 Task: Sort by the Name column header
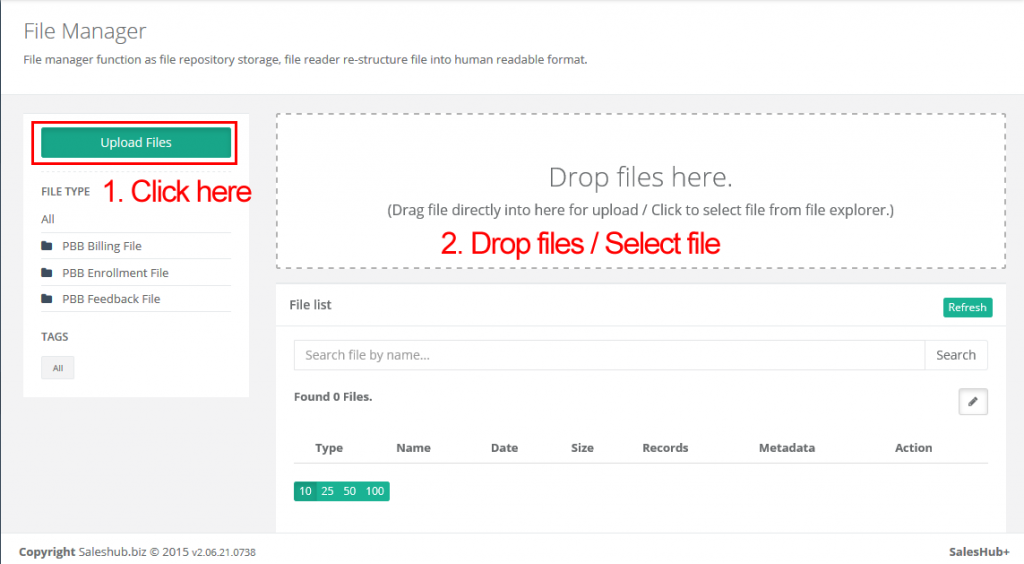pos(413,448)
